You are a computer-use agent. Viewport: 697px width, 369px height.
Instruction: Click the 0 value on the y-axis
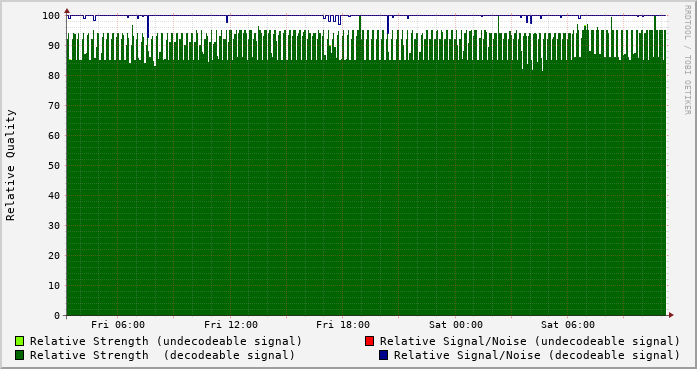point(57,316)
